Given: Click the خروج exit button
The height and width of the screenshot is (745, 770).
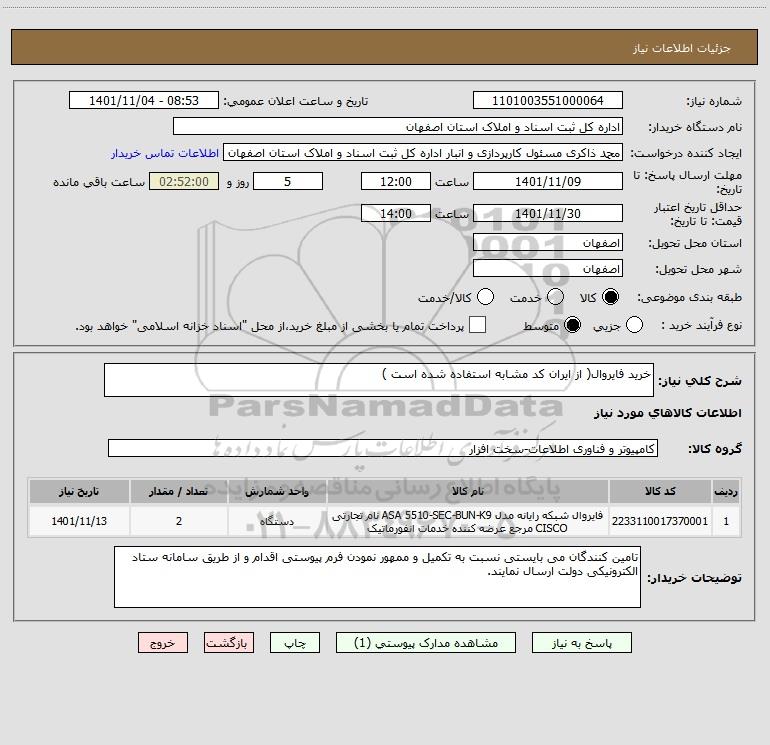Looking at the screenshot, I should [x=163, y=643].
